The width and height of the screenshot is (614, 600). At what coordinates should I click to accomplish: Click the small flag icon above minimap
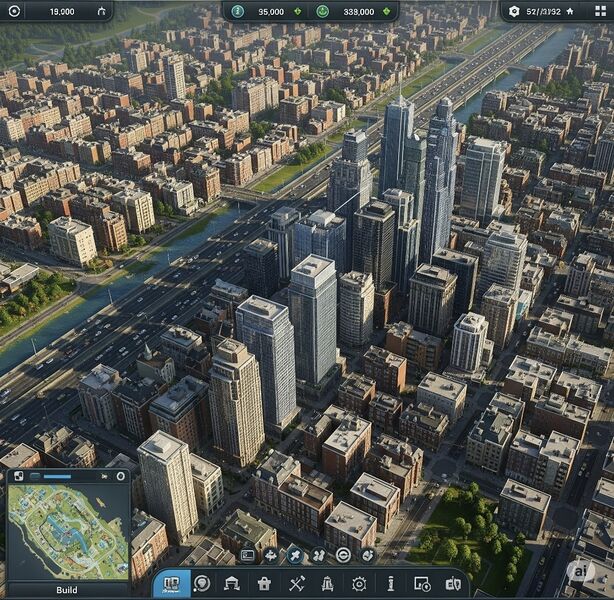[104, 476]
